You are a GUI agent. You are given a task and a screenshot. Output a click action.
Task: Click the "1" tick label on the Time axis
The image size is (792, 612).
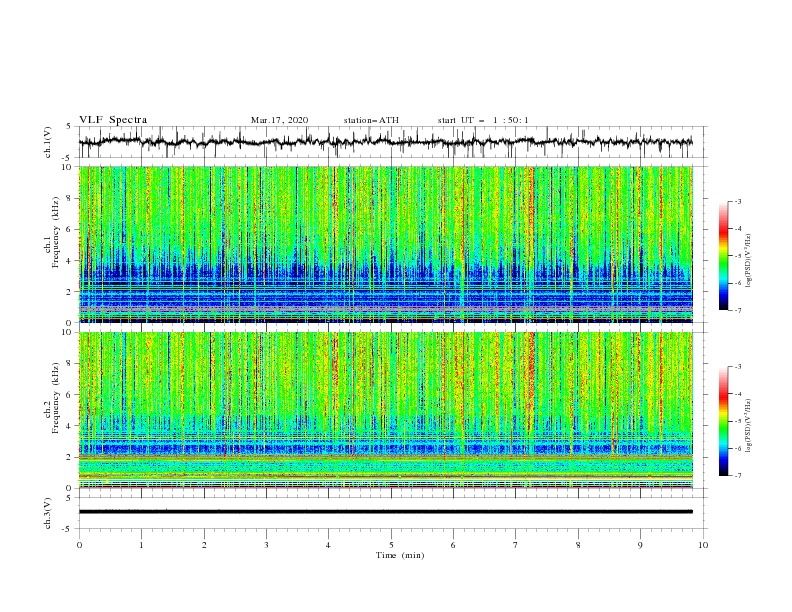pos(141,545)
